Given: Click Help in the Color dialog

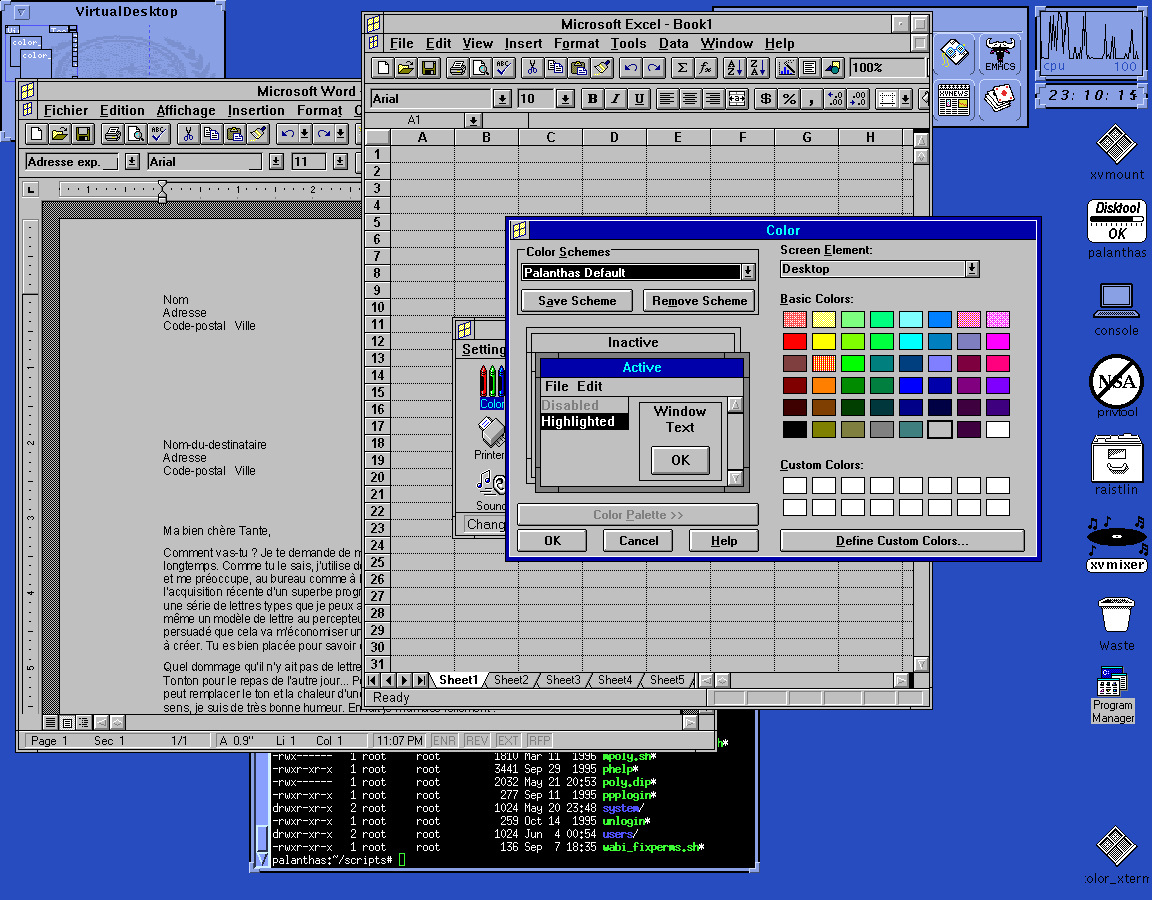Looking at the screenshot, I should click(724, 541).
